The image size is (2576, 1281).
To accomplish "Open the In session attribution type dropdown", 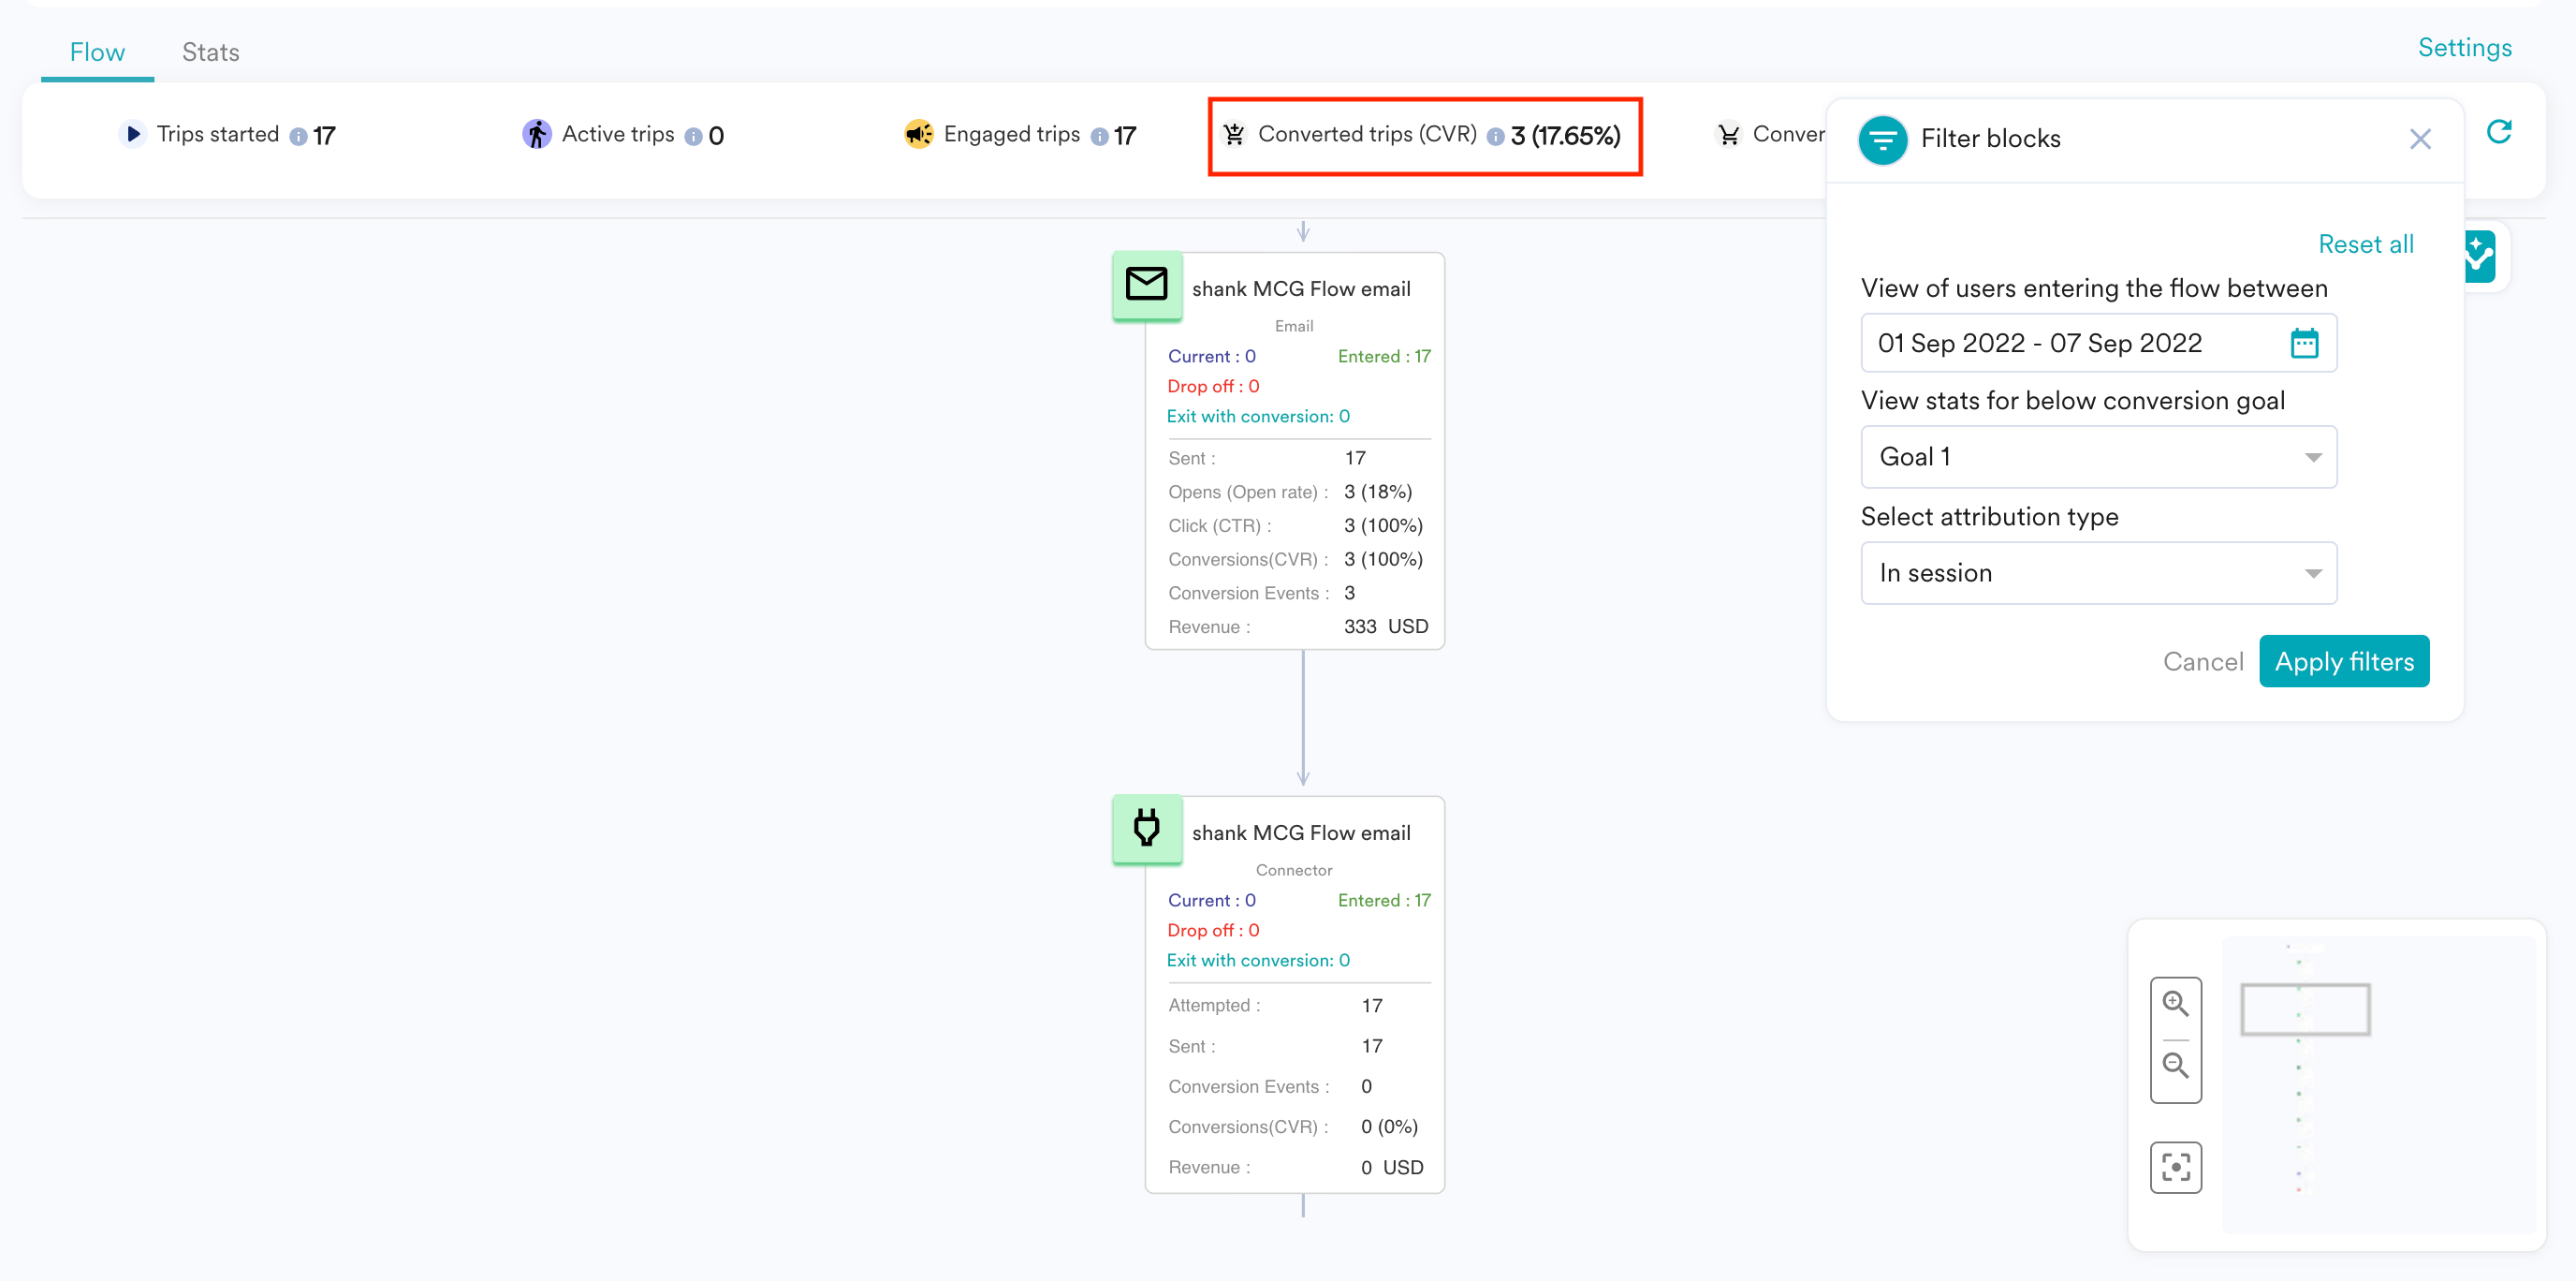I will point(2098,573).
